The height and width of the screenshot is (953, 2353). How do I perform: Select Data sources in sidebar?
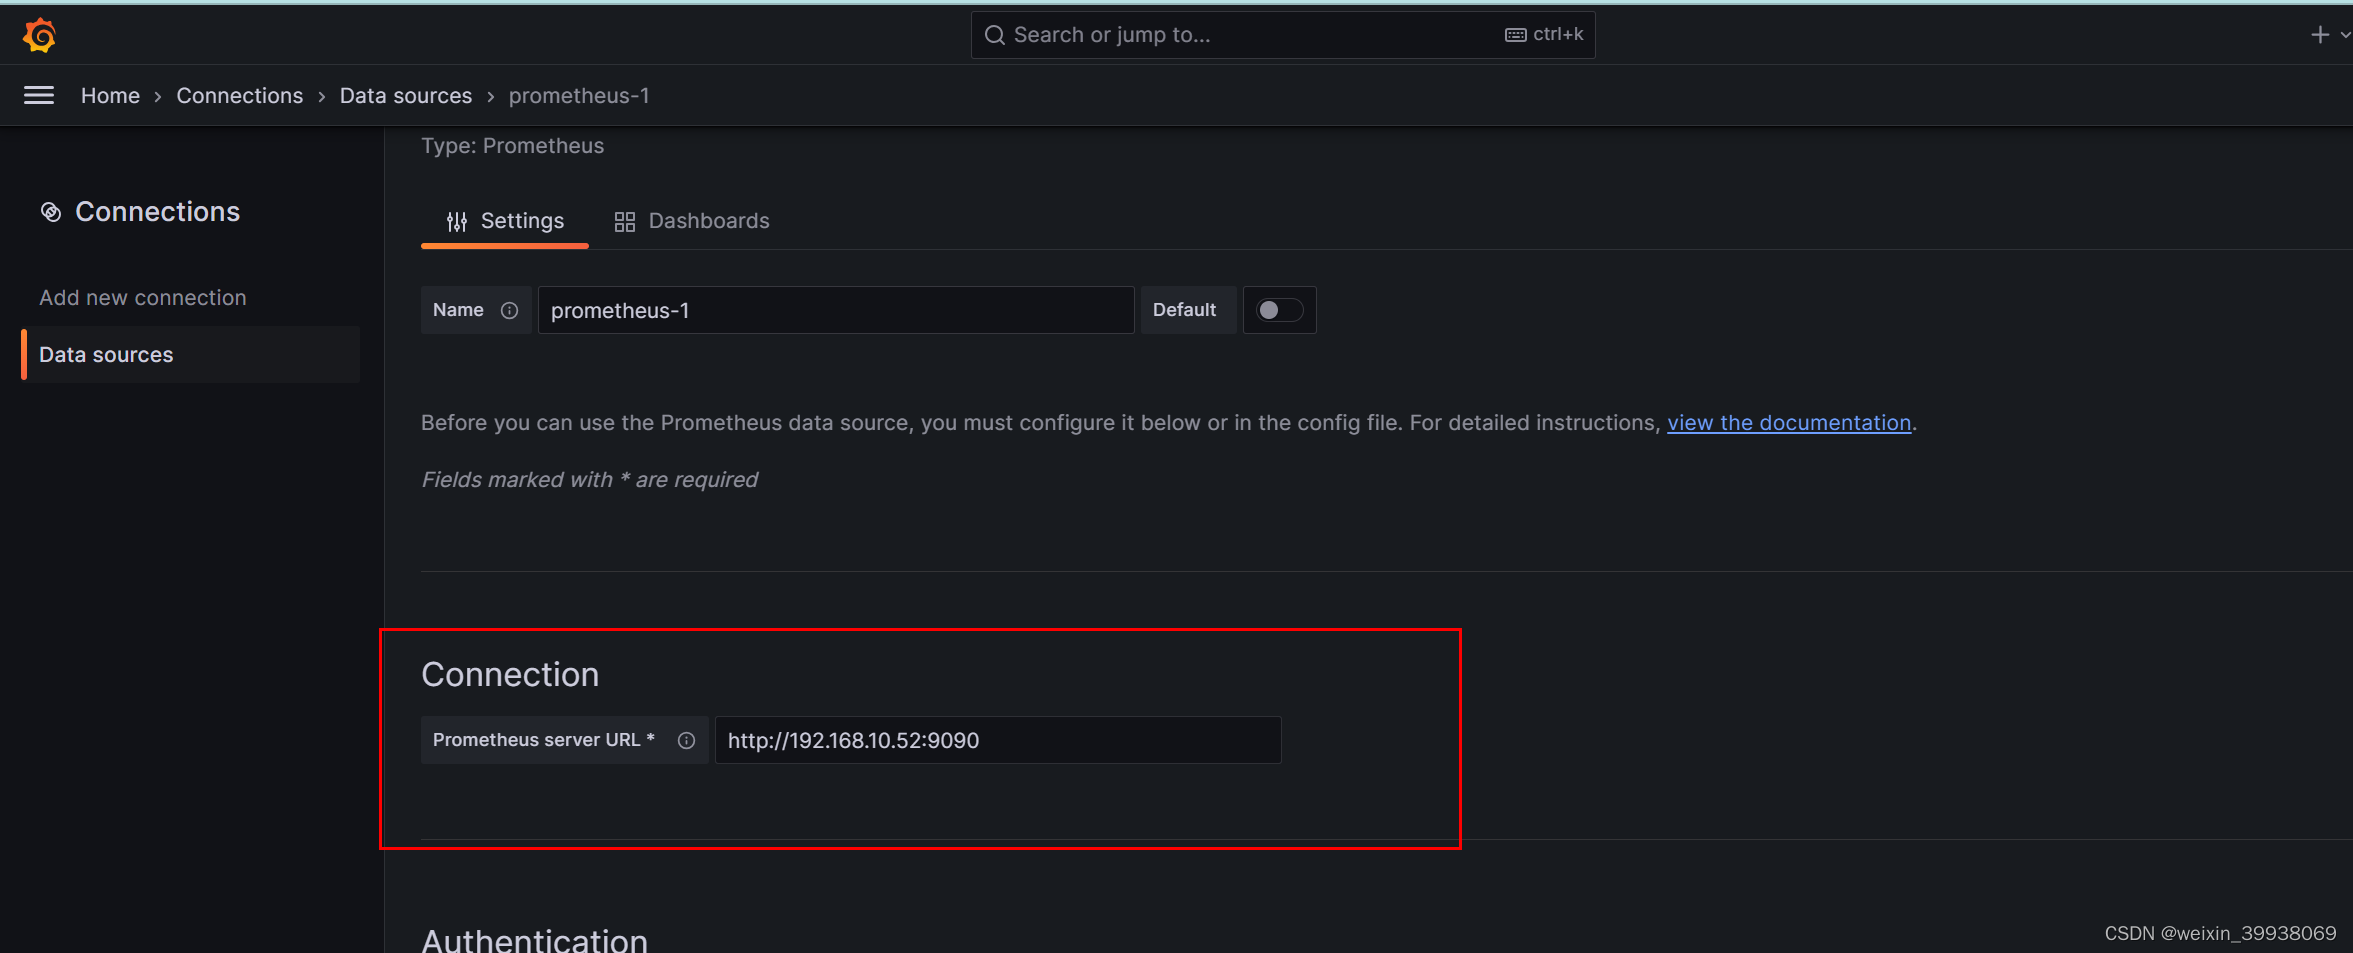coord(190,355)
